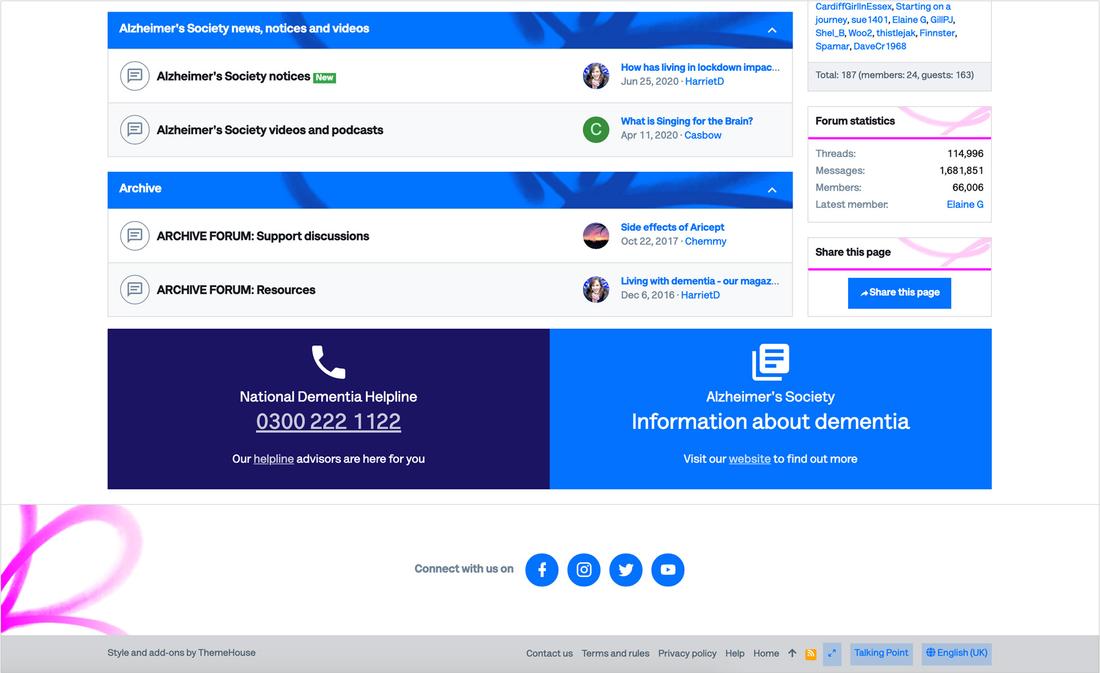This screenshot has height=673, width=1100.
Task: Go to Terms and rules page
Action: [x=615, y=654]
